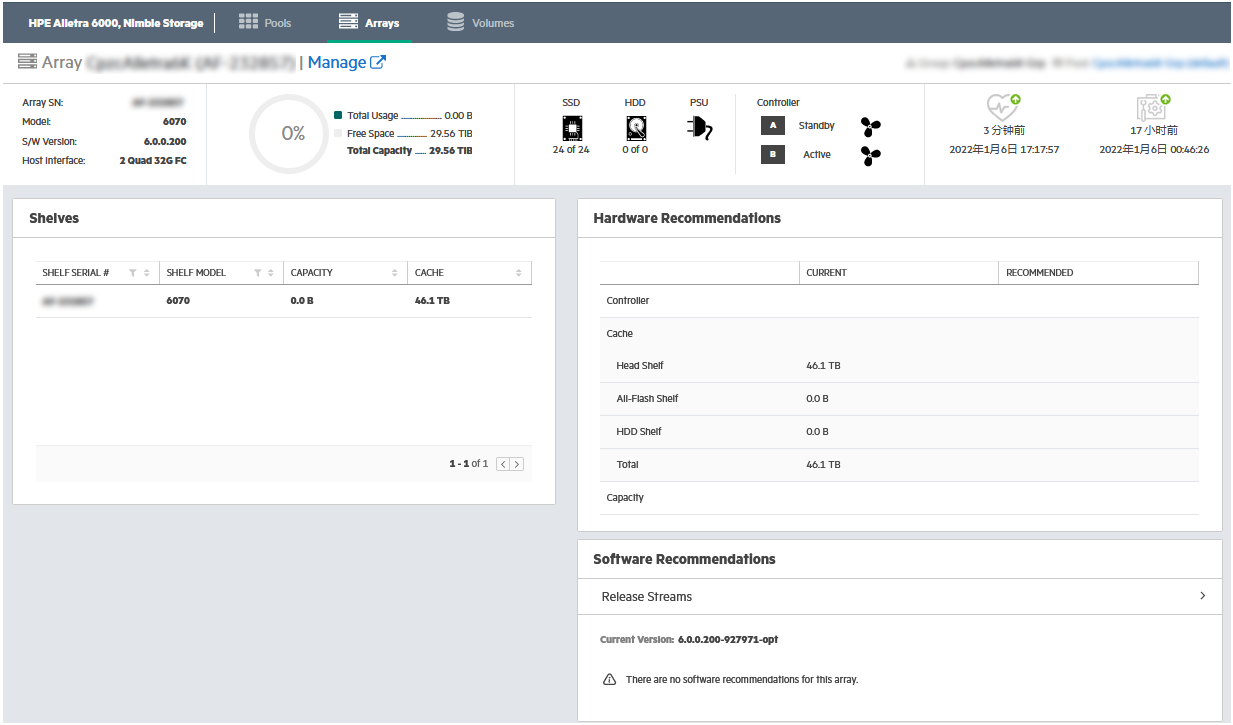
Task: Click the Total Capacity 29.56 TiB line
Action: click(409, 151)
